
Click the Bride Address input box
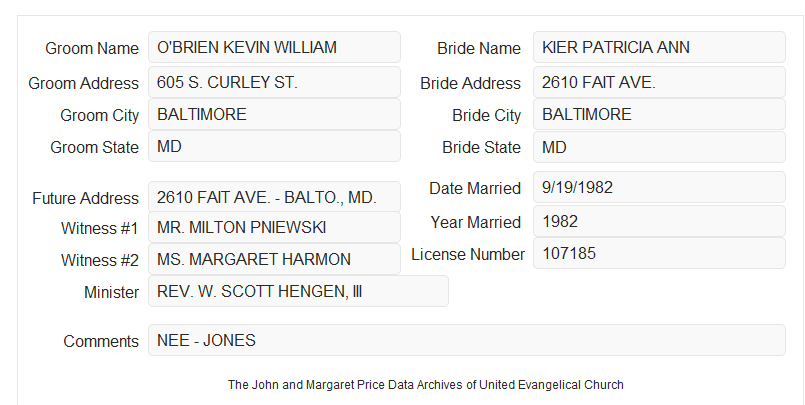tap(659, 82)
